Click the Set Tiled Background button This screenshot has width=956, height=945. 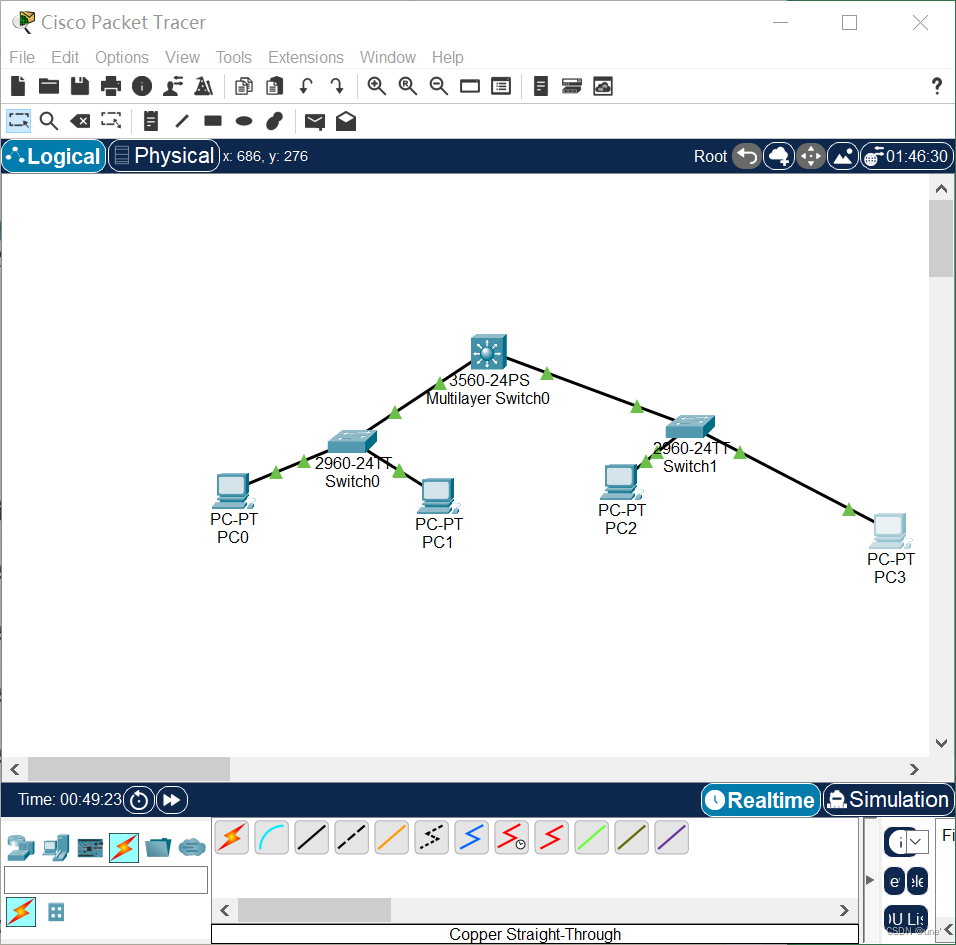coord(843,157)
